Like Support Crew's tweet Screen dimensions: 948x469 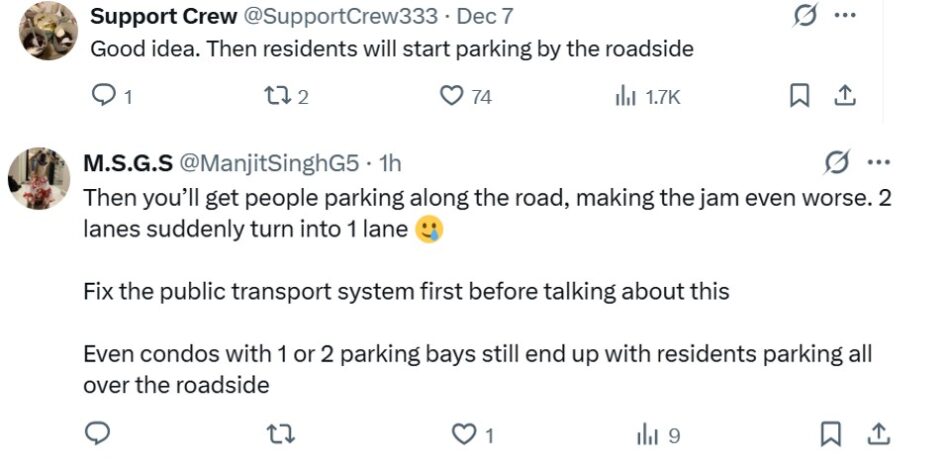tap(453, 96)
